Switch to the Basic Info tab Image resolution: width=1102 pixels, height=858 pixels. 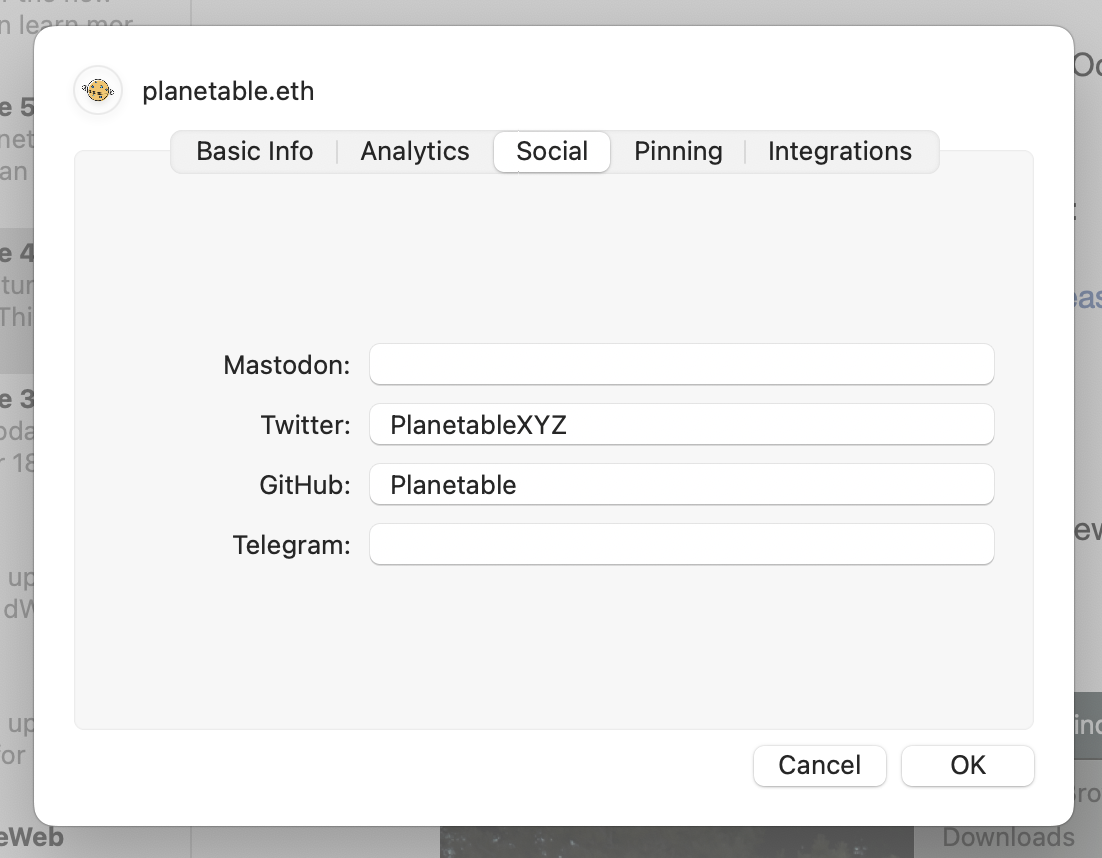coord(255,152)
